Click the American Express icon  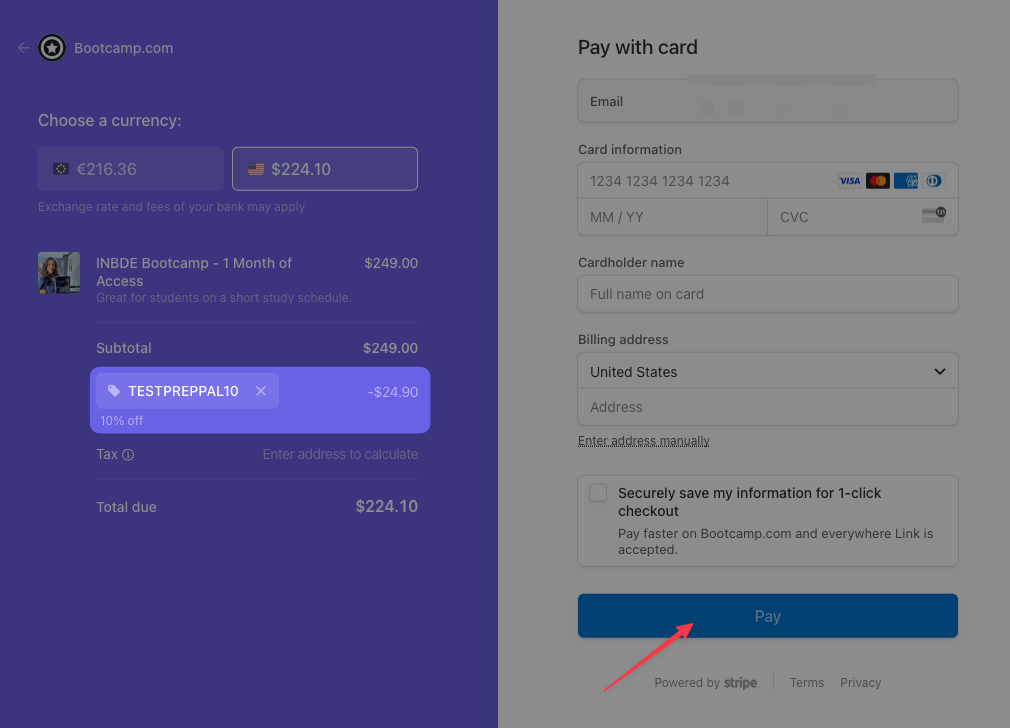pos(906,181)
